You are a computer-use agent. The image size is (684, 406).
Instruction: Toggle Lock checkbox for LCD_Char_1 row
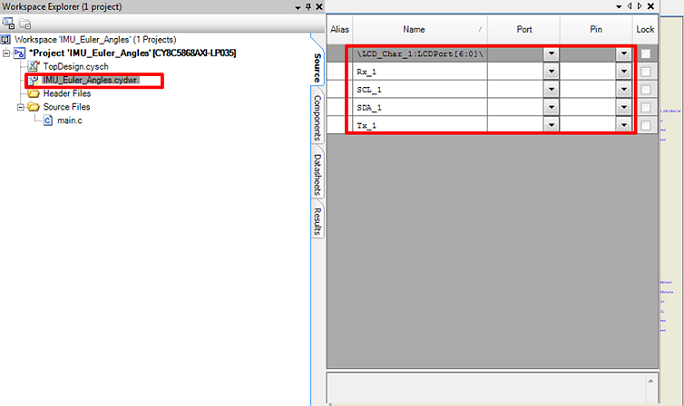tap(646, 53)
